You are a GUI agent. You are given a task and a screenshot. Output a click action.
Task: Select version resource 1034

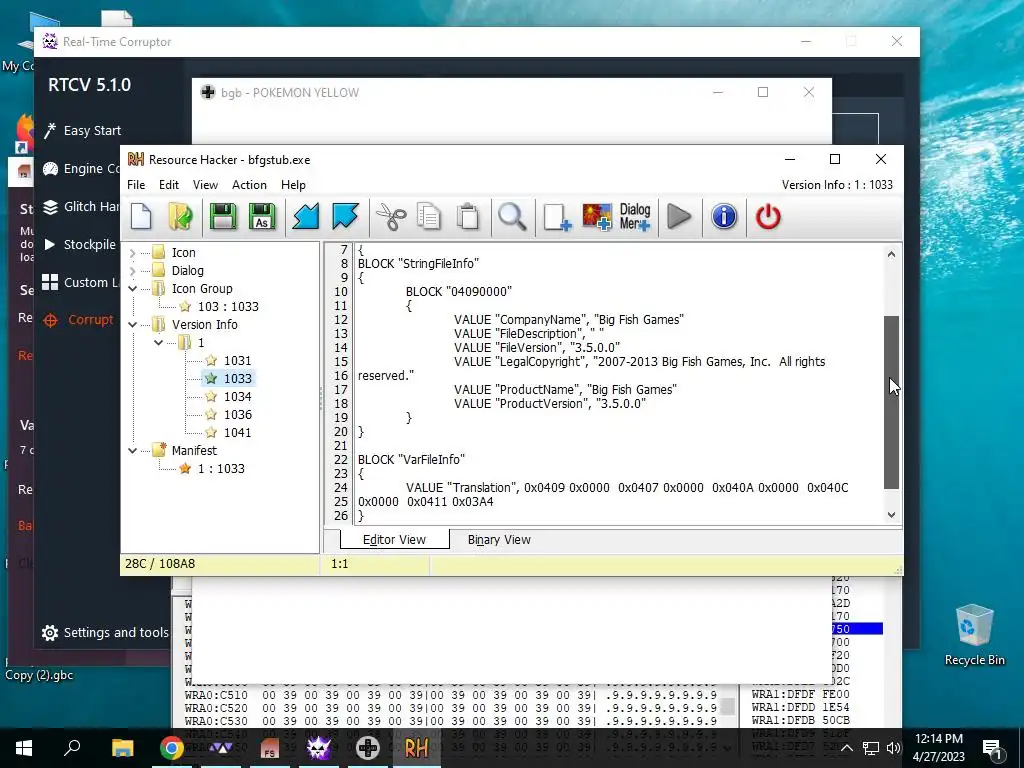[x=237, y=396]
